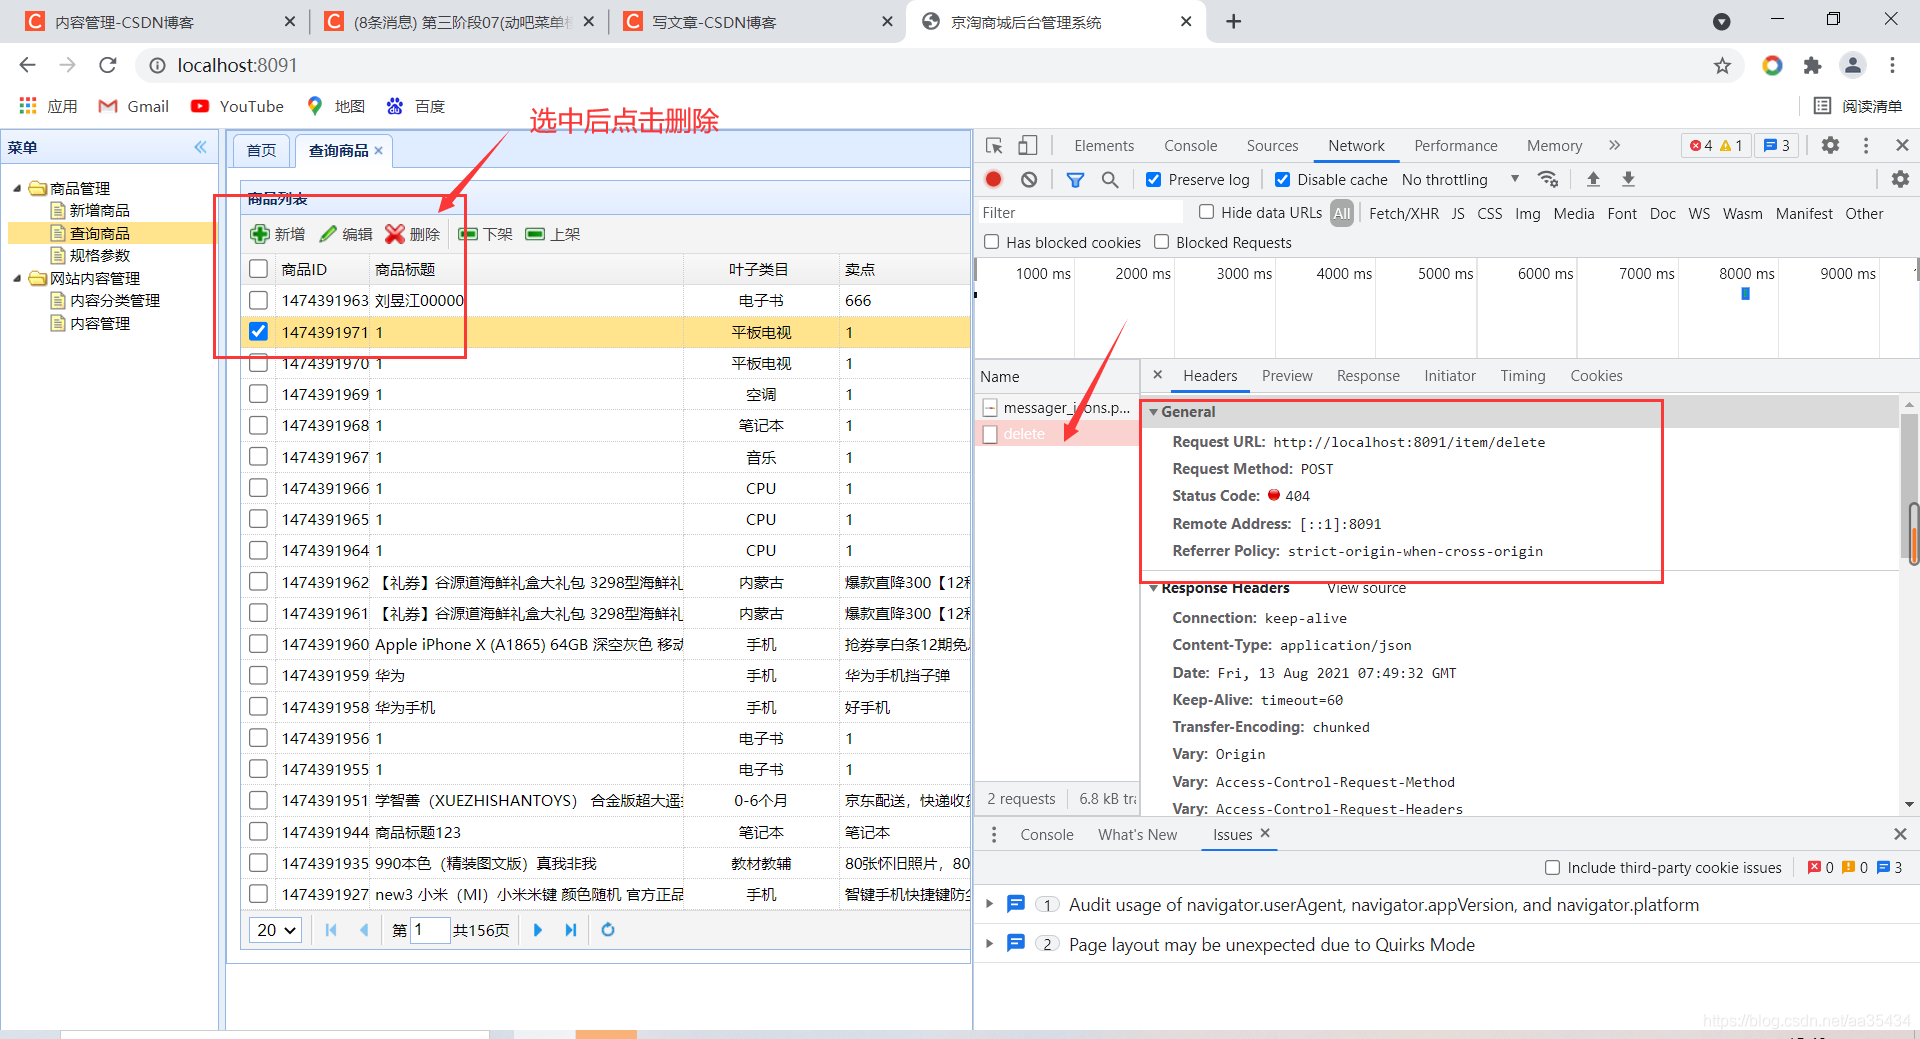Open Network settings gear icon
1920x1039 pixels.
[x=1900, y=179]
